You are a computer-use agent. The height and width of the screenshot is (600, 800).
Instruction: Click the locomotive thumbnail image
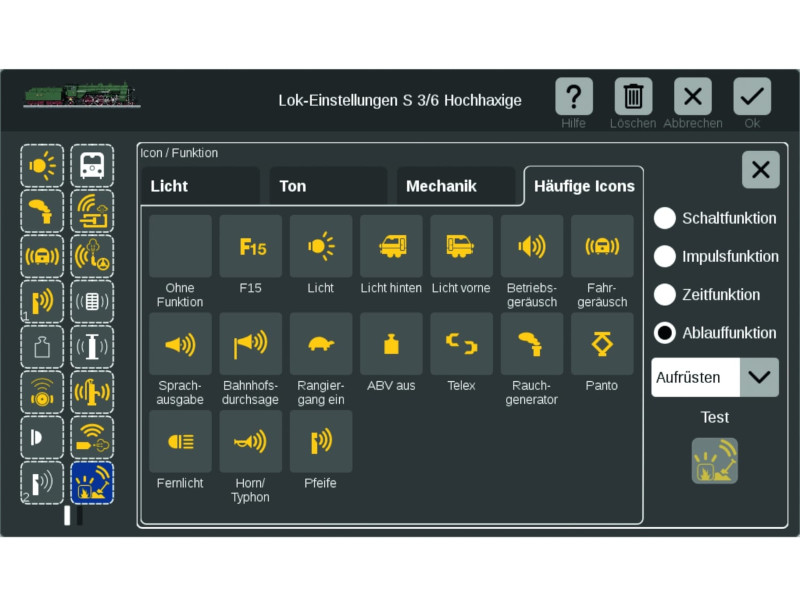click(82, 96)
